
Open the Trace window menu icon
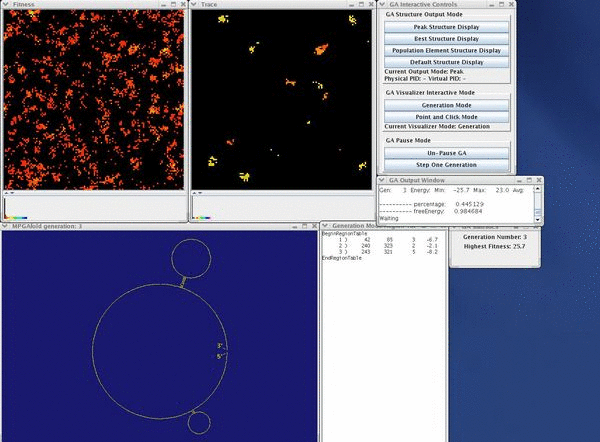click(195, 5)
